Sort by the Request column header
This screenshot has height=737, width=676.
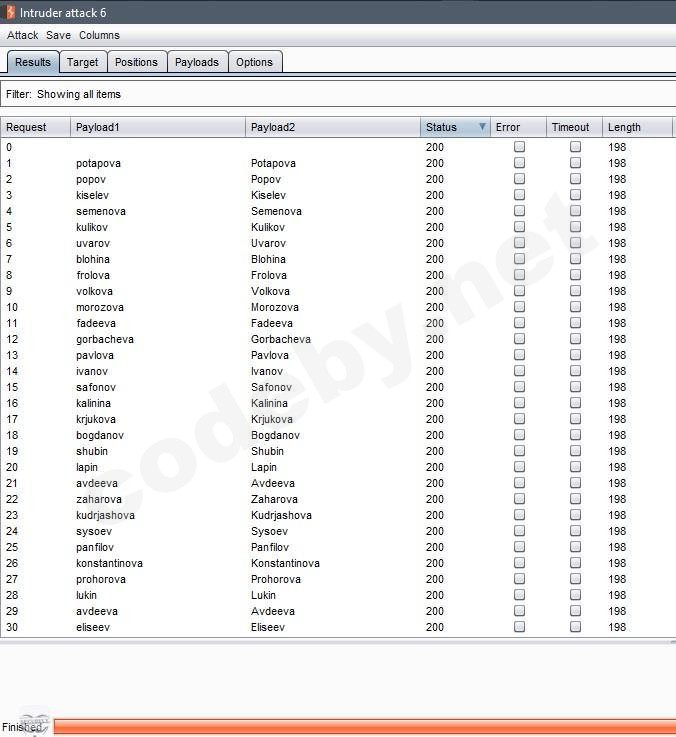tap(35, 127)
